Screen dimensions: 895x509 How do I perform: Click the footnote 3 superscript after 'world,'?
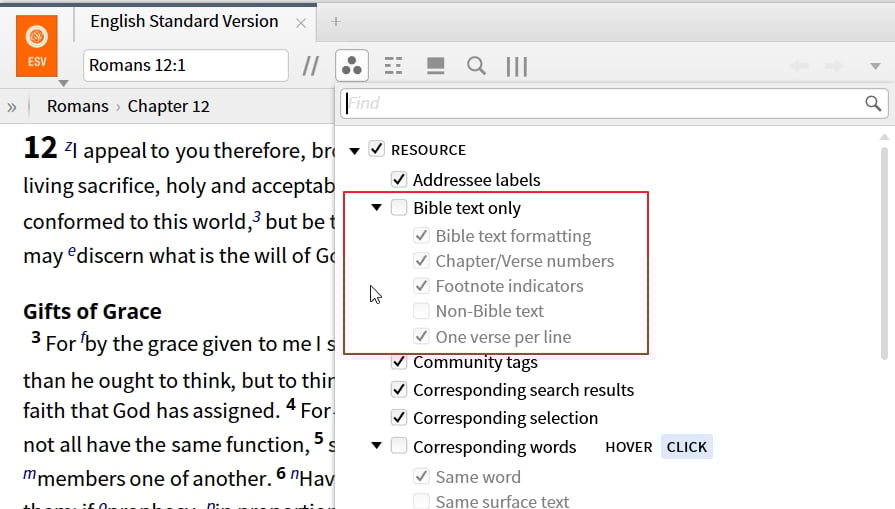pyautogui.click(x=257, y=217)
